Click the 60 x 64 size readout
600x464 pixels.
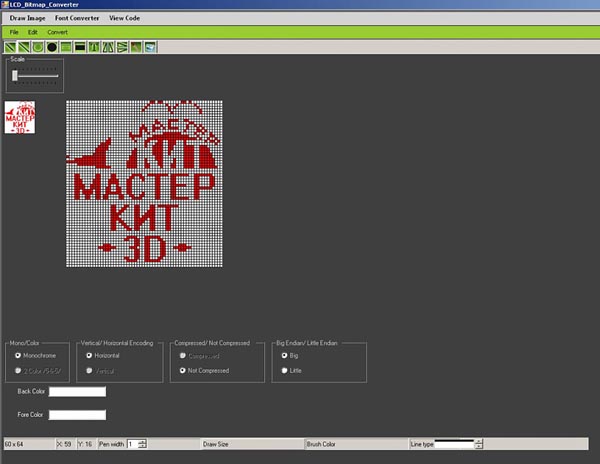pyautogui.click(x=14, y=444)
